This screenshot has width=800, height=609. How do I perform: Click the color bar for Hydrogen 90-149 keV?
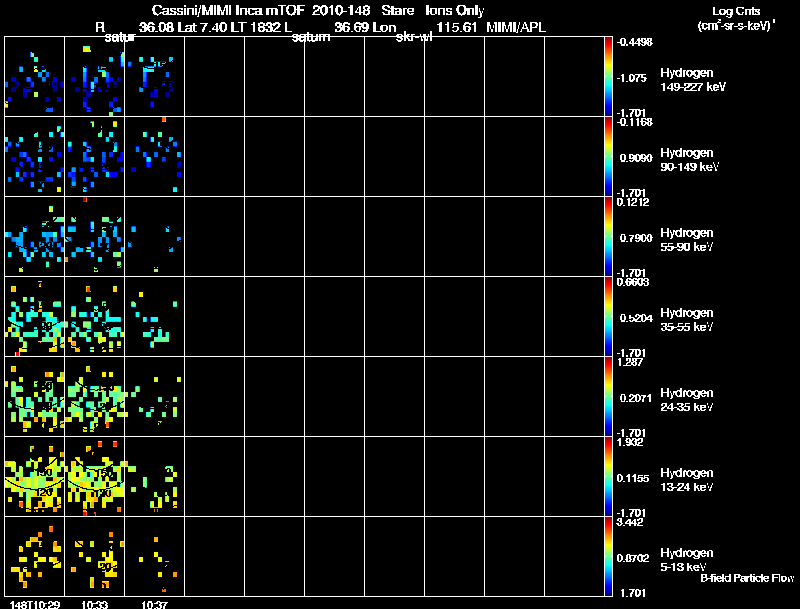(608, 157)
